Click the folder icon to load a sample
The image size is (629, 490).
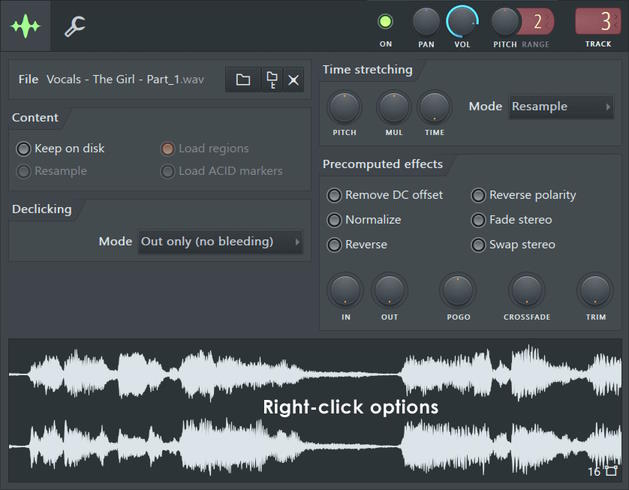pyautogui.click(x=243, y=80)
